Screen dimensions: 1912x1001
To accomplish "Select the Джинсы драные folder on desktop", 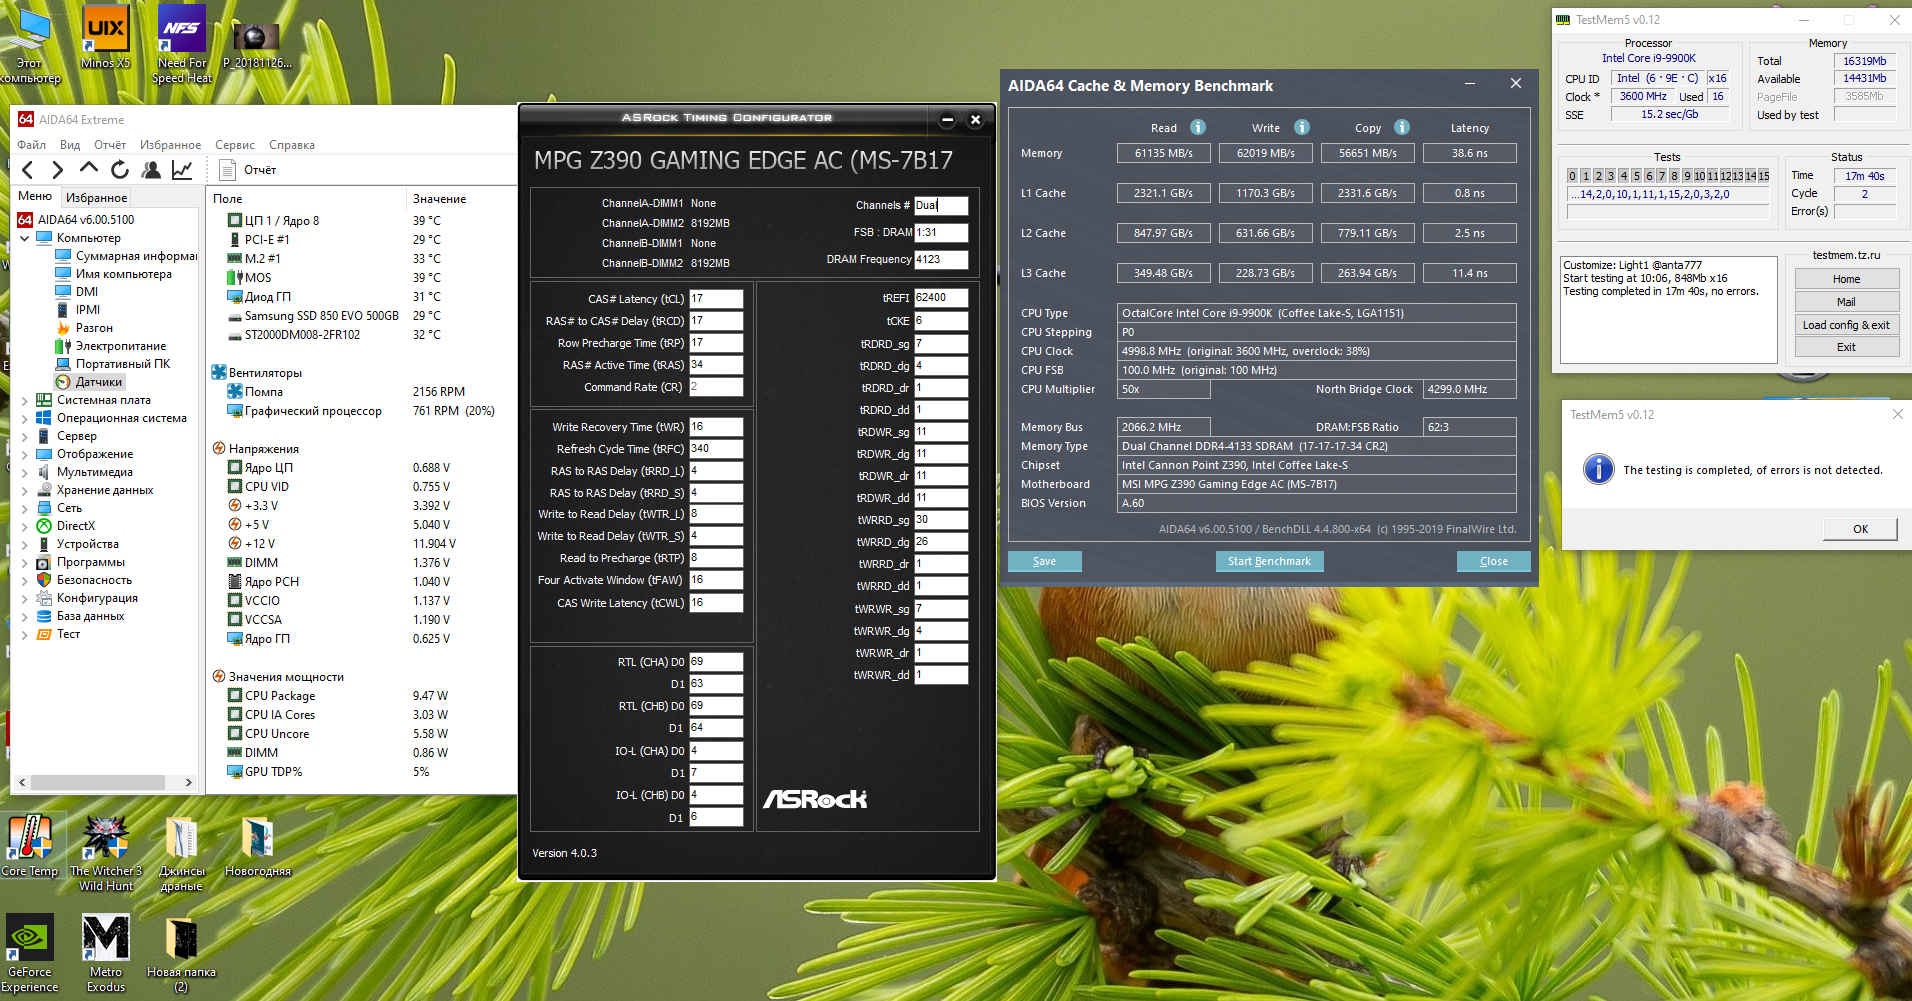I will (x=182, y=853).
